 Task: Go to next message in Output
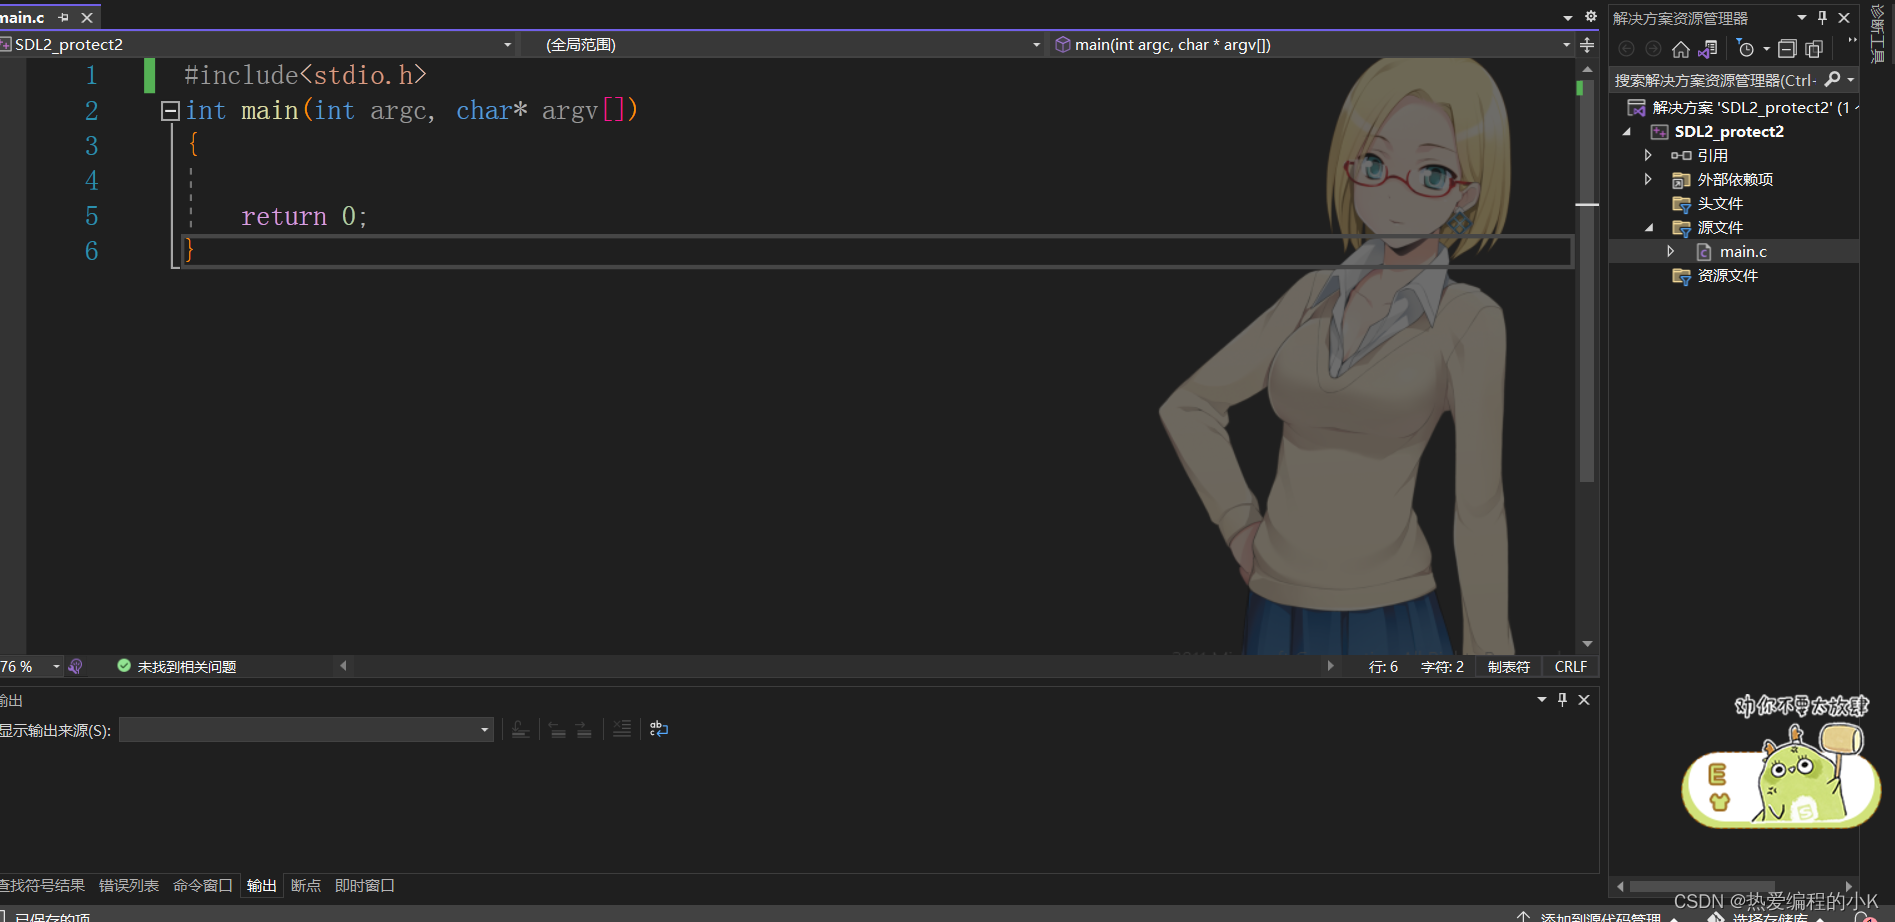[x=584, y=729]
